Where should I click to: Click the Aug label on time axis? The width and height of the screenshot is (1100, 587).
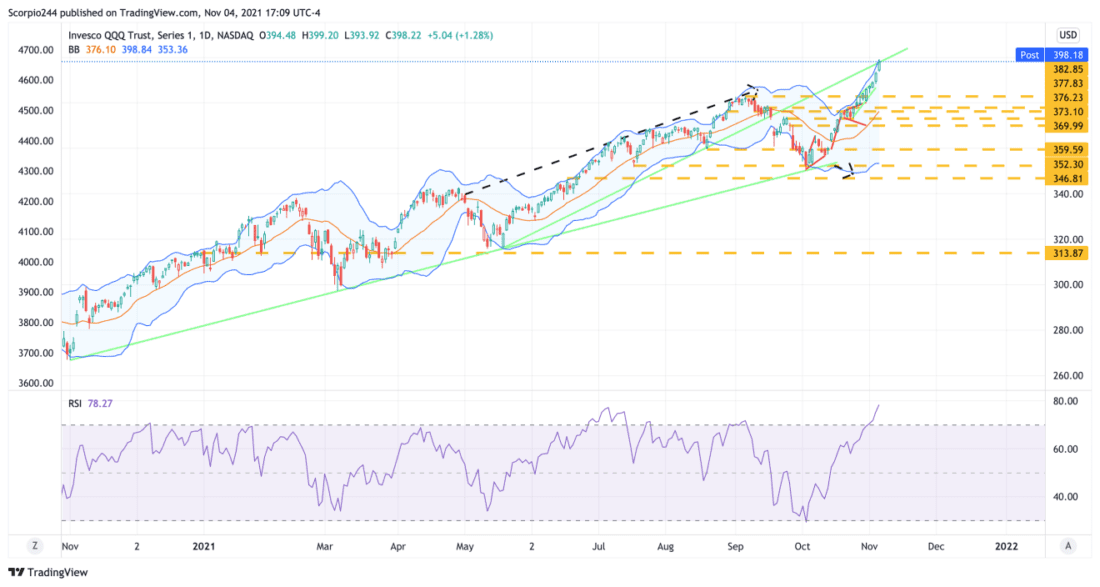(665, 546)
